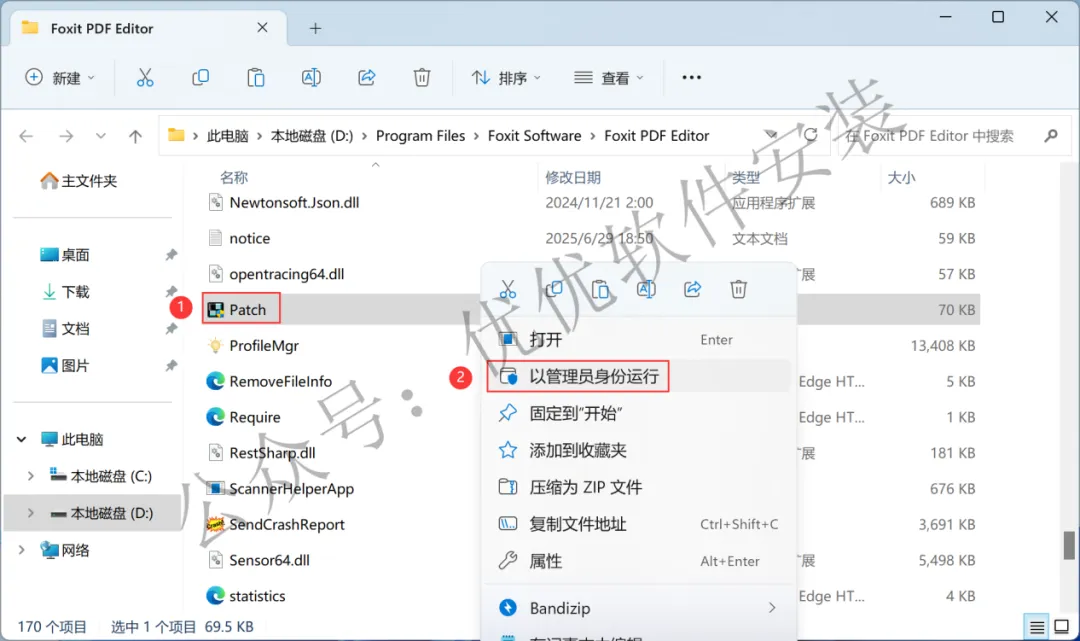The image size is (1080, 641).
Task: Click the Cut icon in the toolbar
Action: [145, 78]
